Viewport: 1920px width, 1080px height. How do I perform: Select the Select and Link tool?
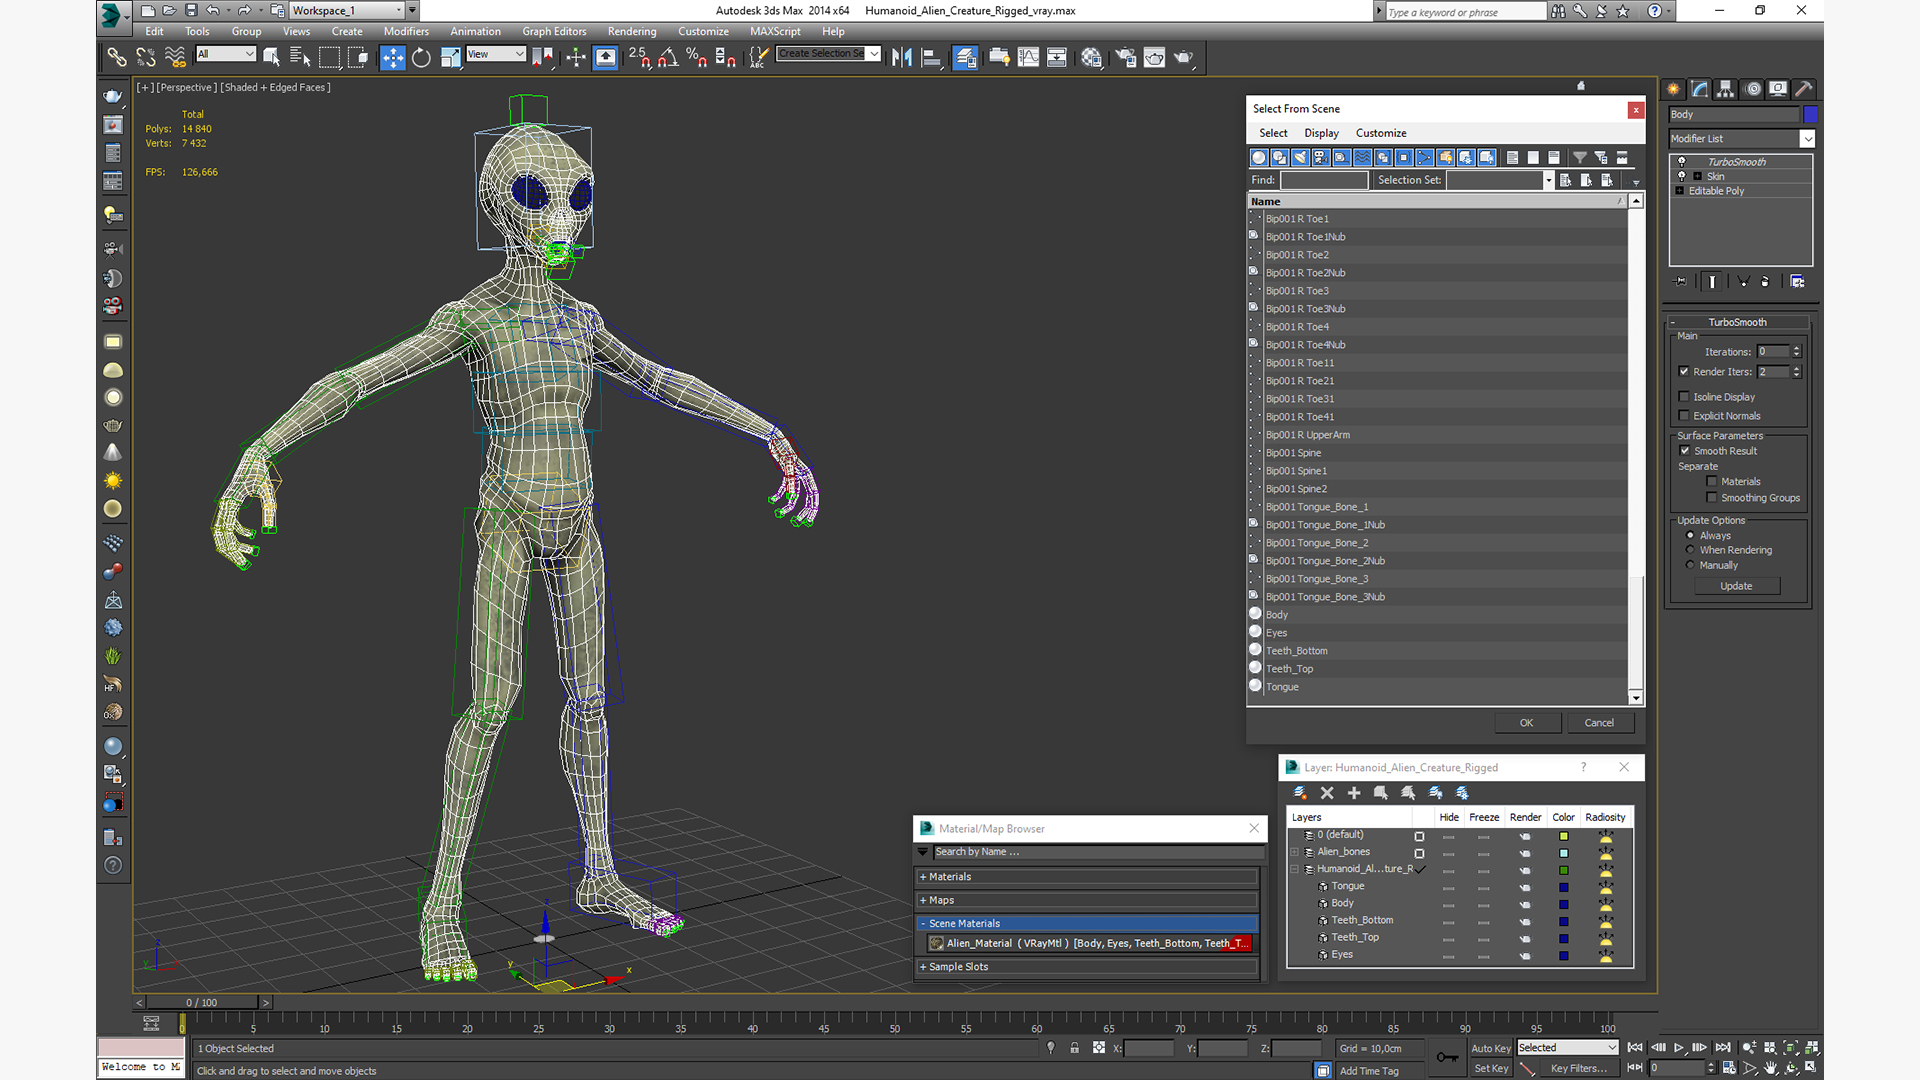click(x=117, y=58)
